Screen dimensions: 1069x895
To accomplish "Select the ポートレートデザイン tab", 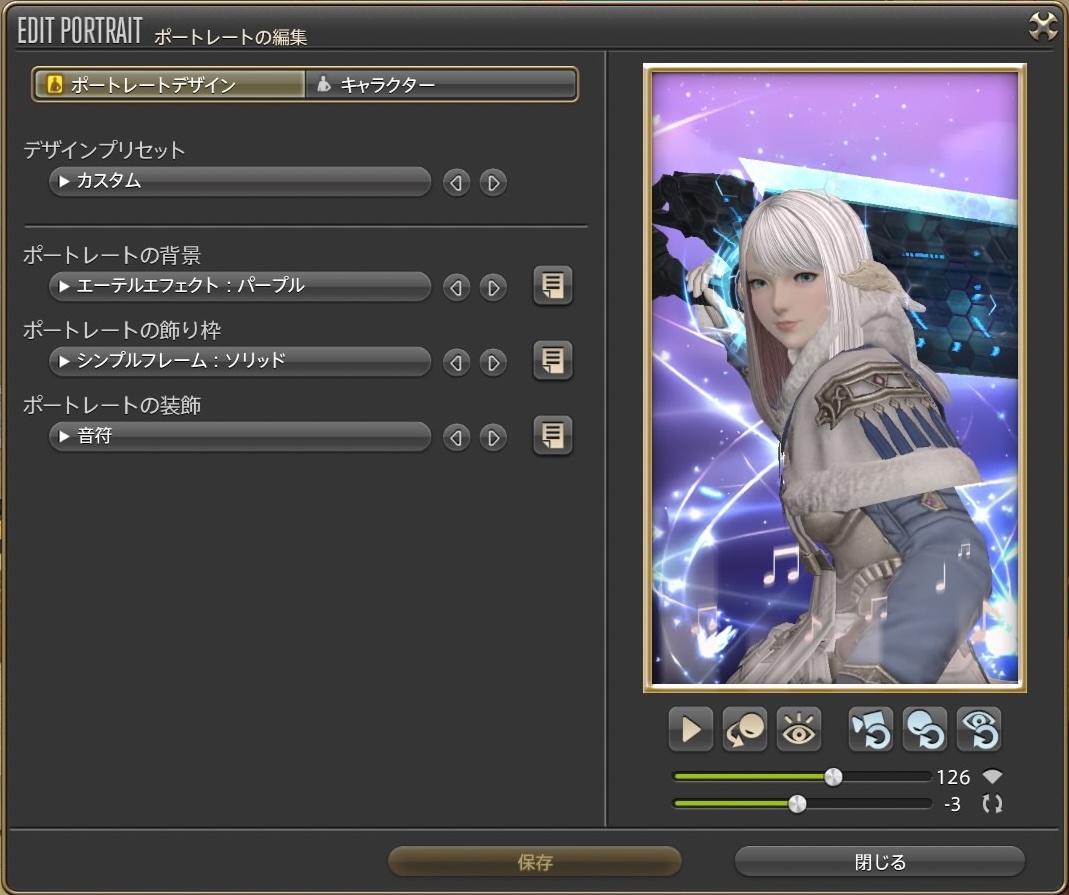I will [169, 85].
